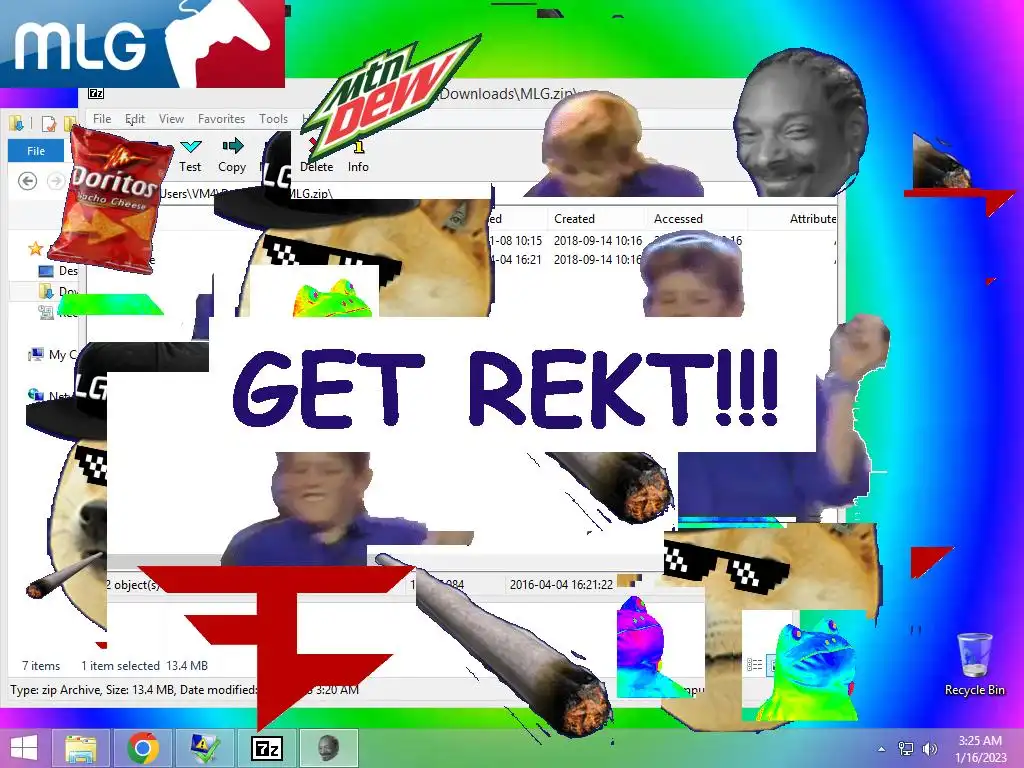This screenshot has height=768, width=1024.
Task: Show hidden tray icons arrow
Action: click(882, 749)
